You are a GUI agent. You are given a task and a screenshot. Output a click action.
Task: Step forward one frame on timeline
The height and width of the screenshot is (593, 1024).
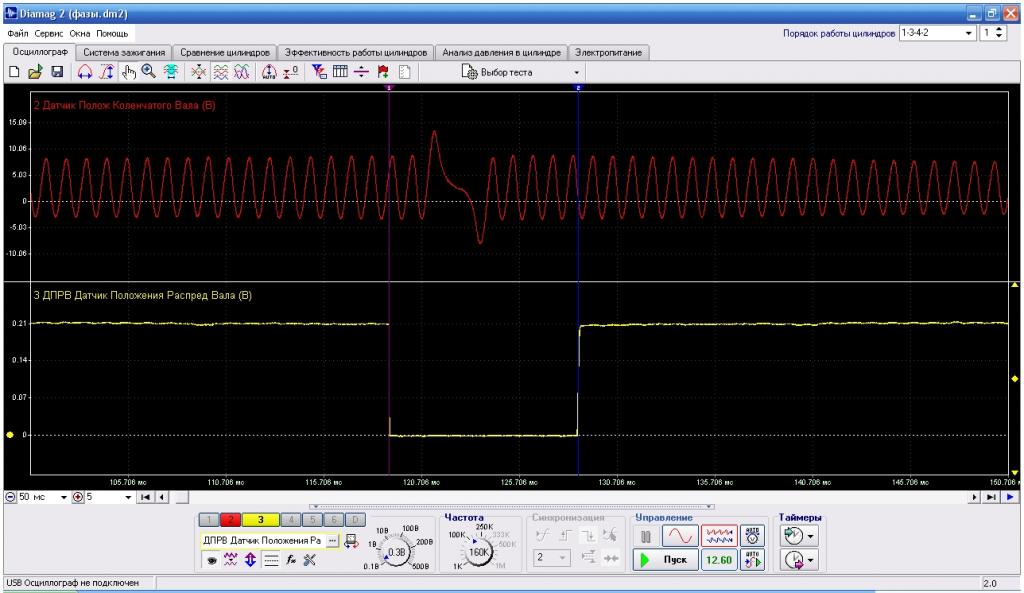[x=974, y=497]
